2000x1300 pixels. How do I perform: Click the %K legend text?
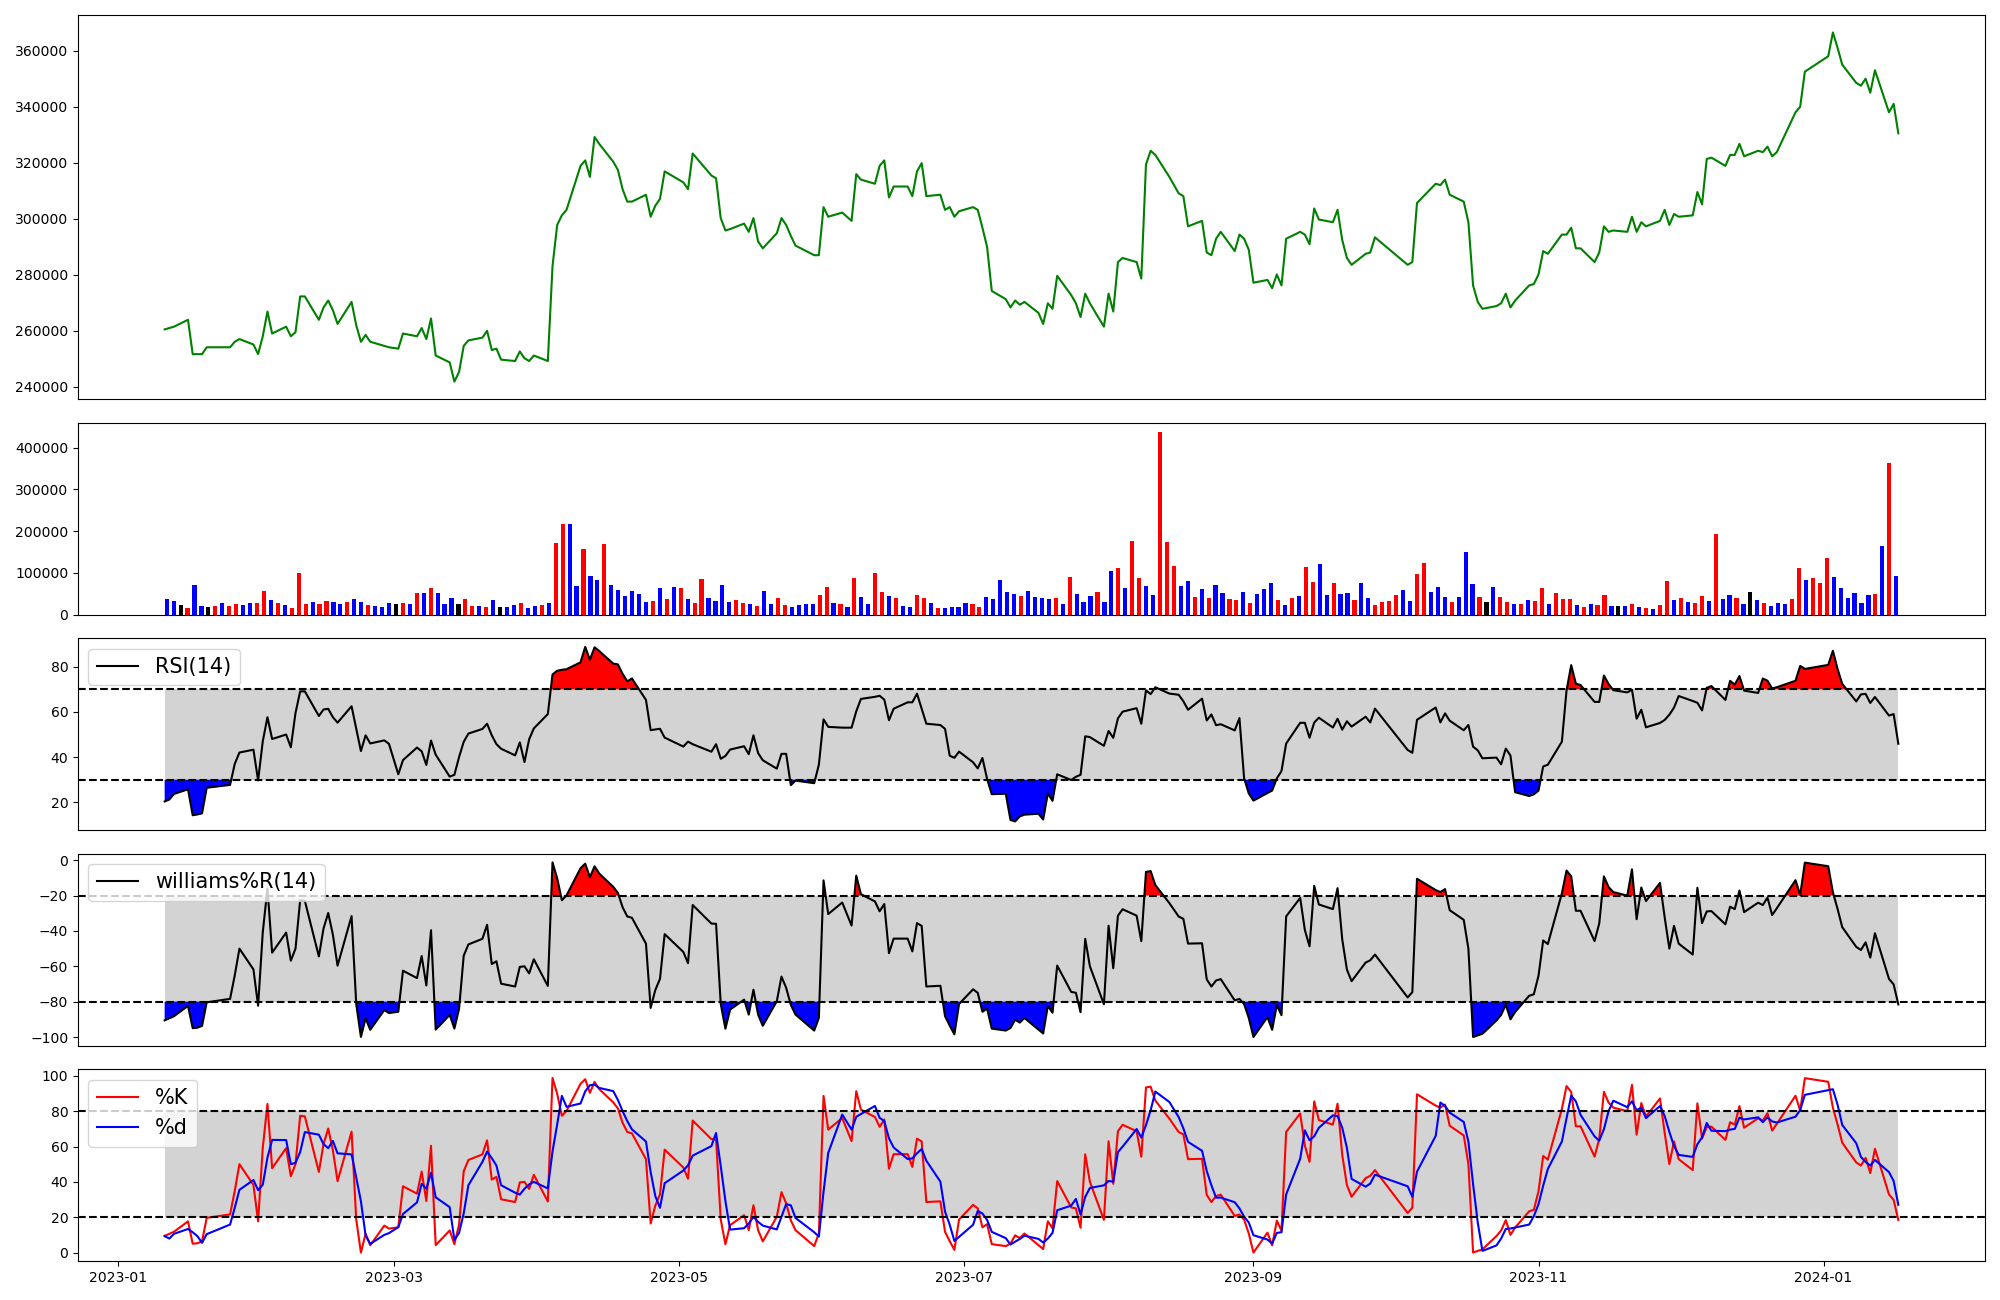point(171,1097)
